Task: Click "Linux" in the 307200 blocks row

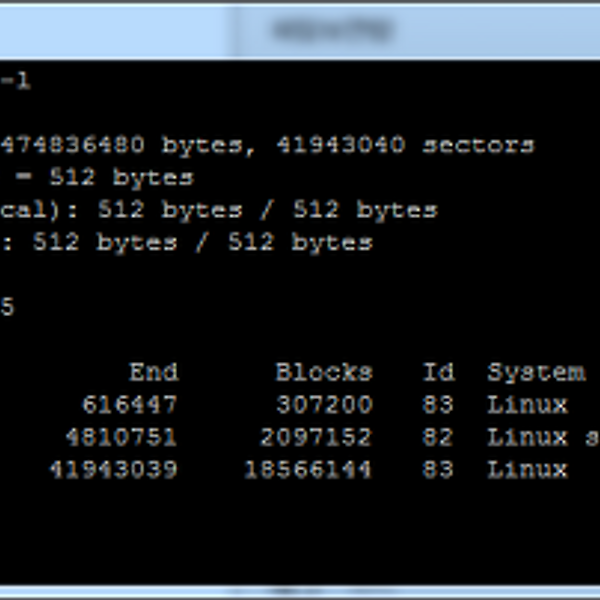Action: point(527,405)
